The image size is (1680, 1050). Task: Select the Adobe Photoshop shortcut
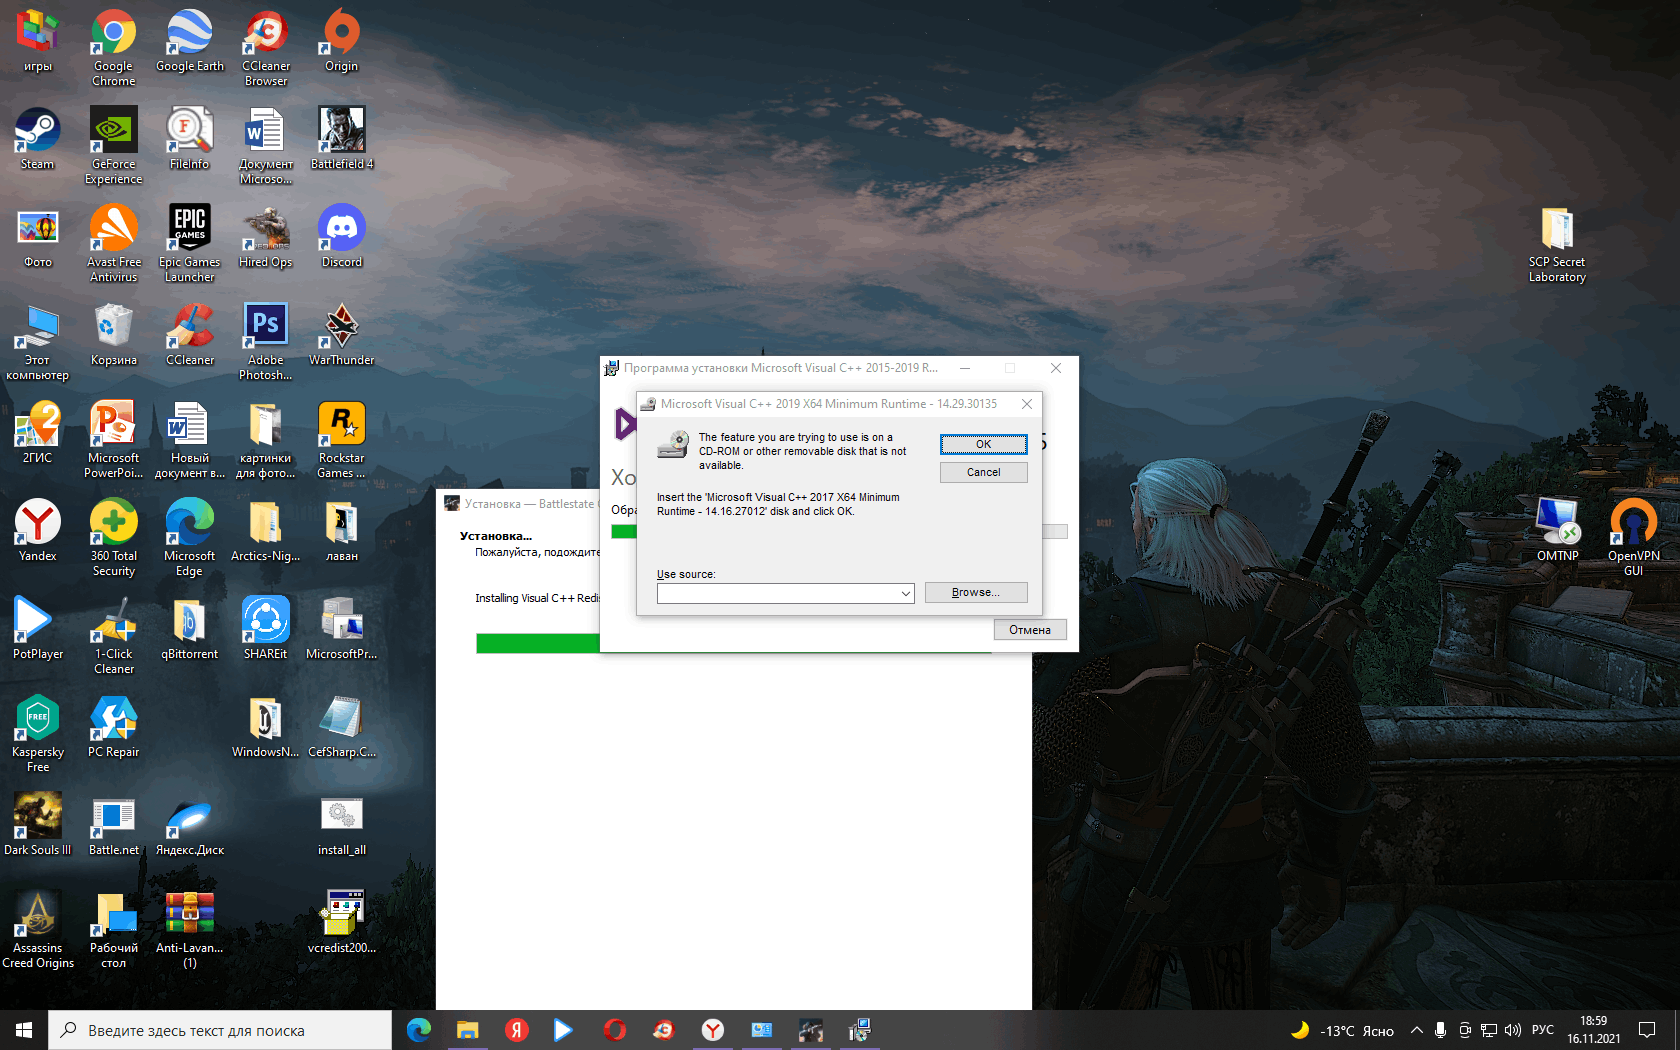(x=266, y=341)
